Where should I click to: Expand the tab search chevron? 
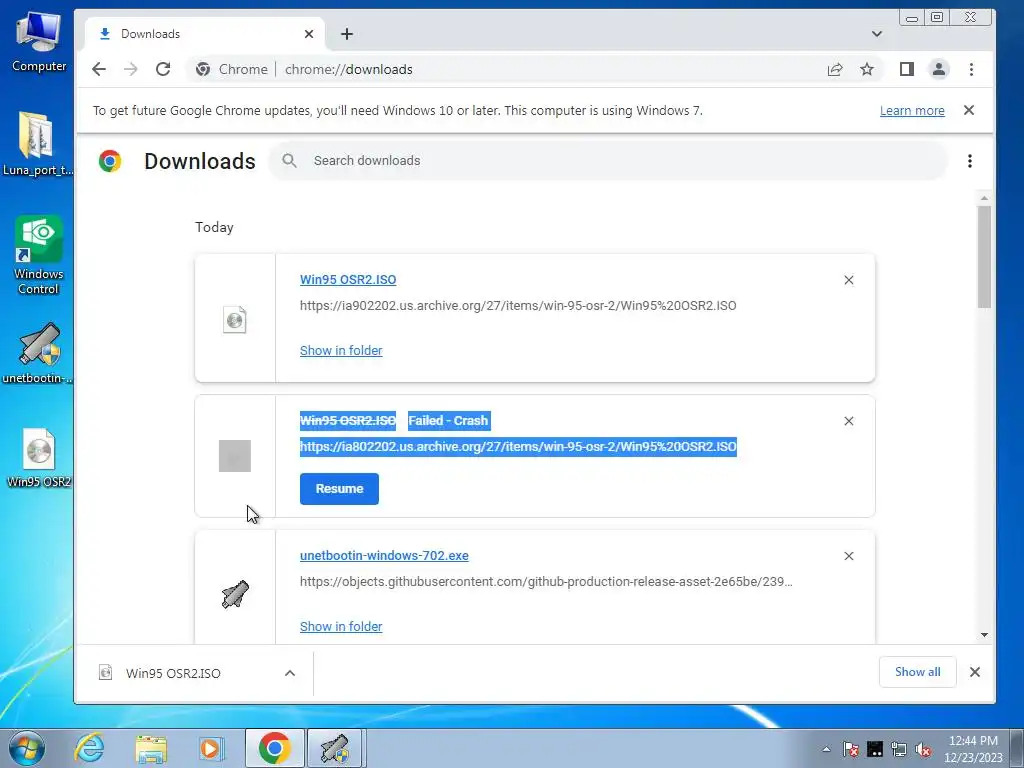click(876, 34)
